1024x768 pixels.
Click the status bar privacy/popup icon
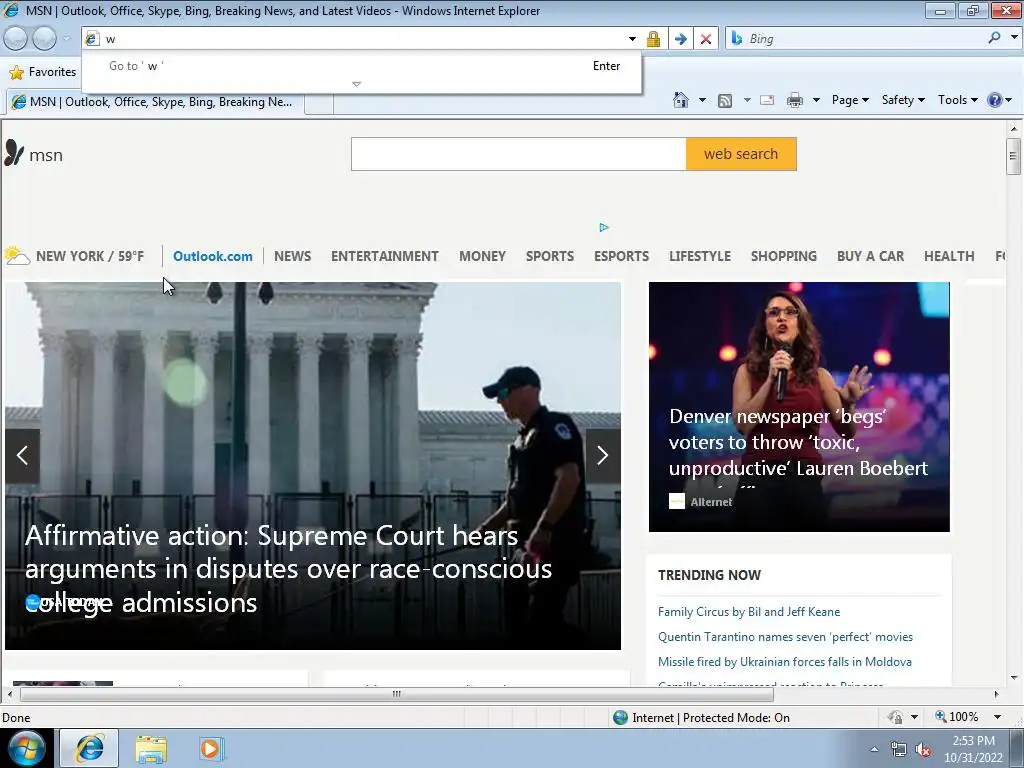click(895, 717)
